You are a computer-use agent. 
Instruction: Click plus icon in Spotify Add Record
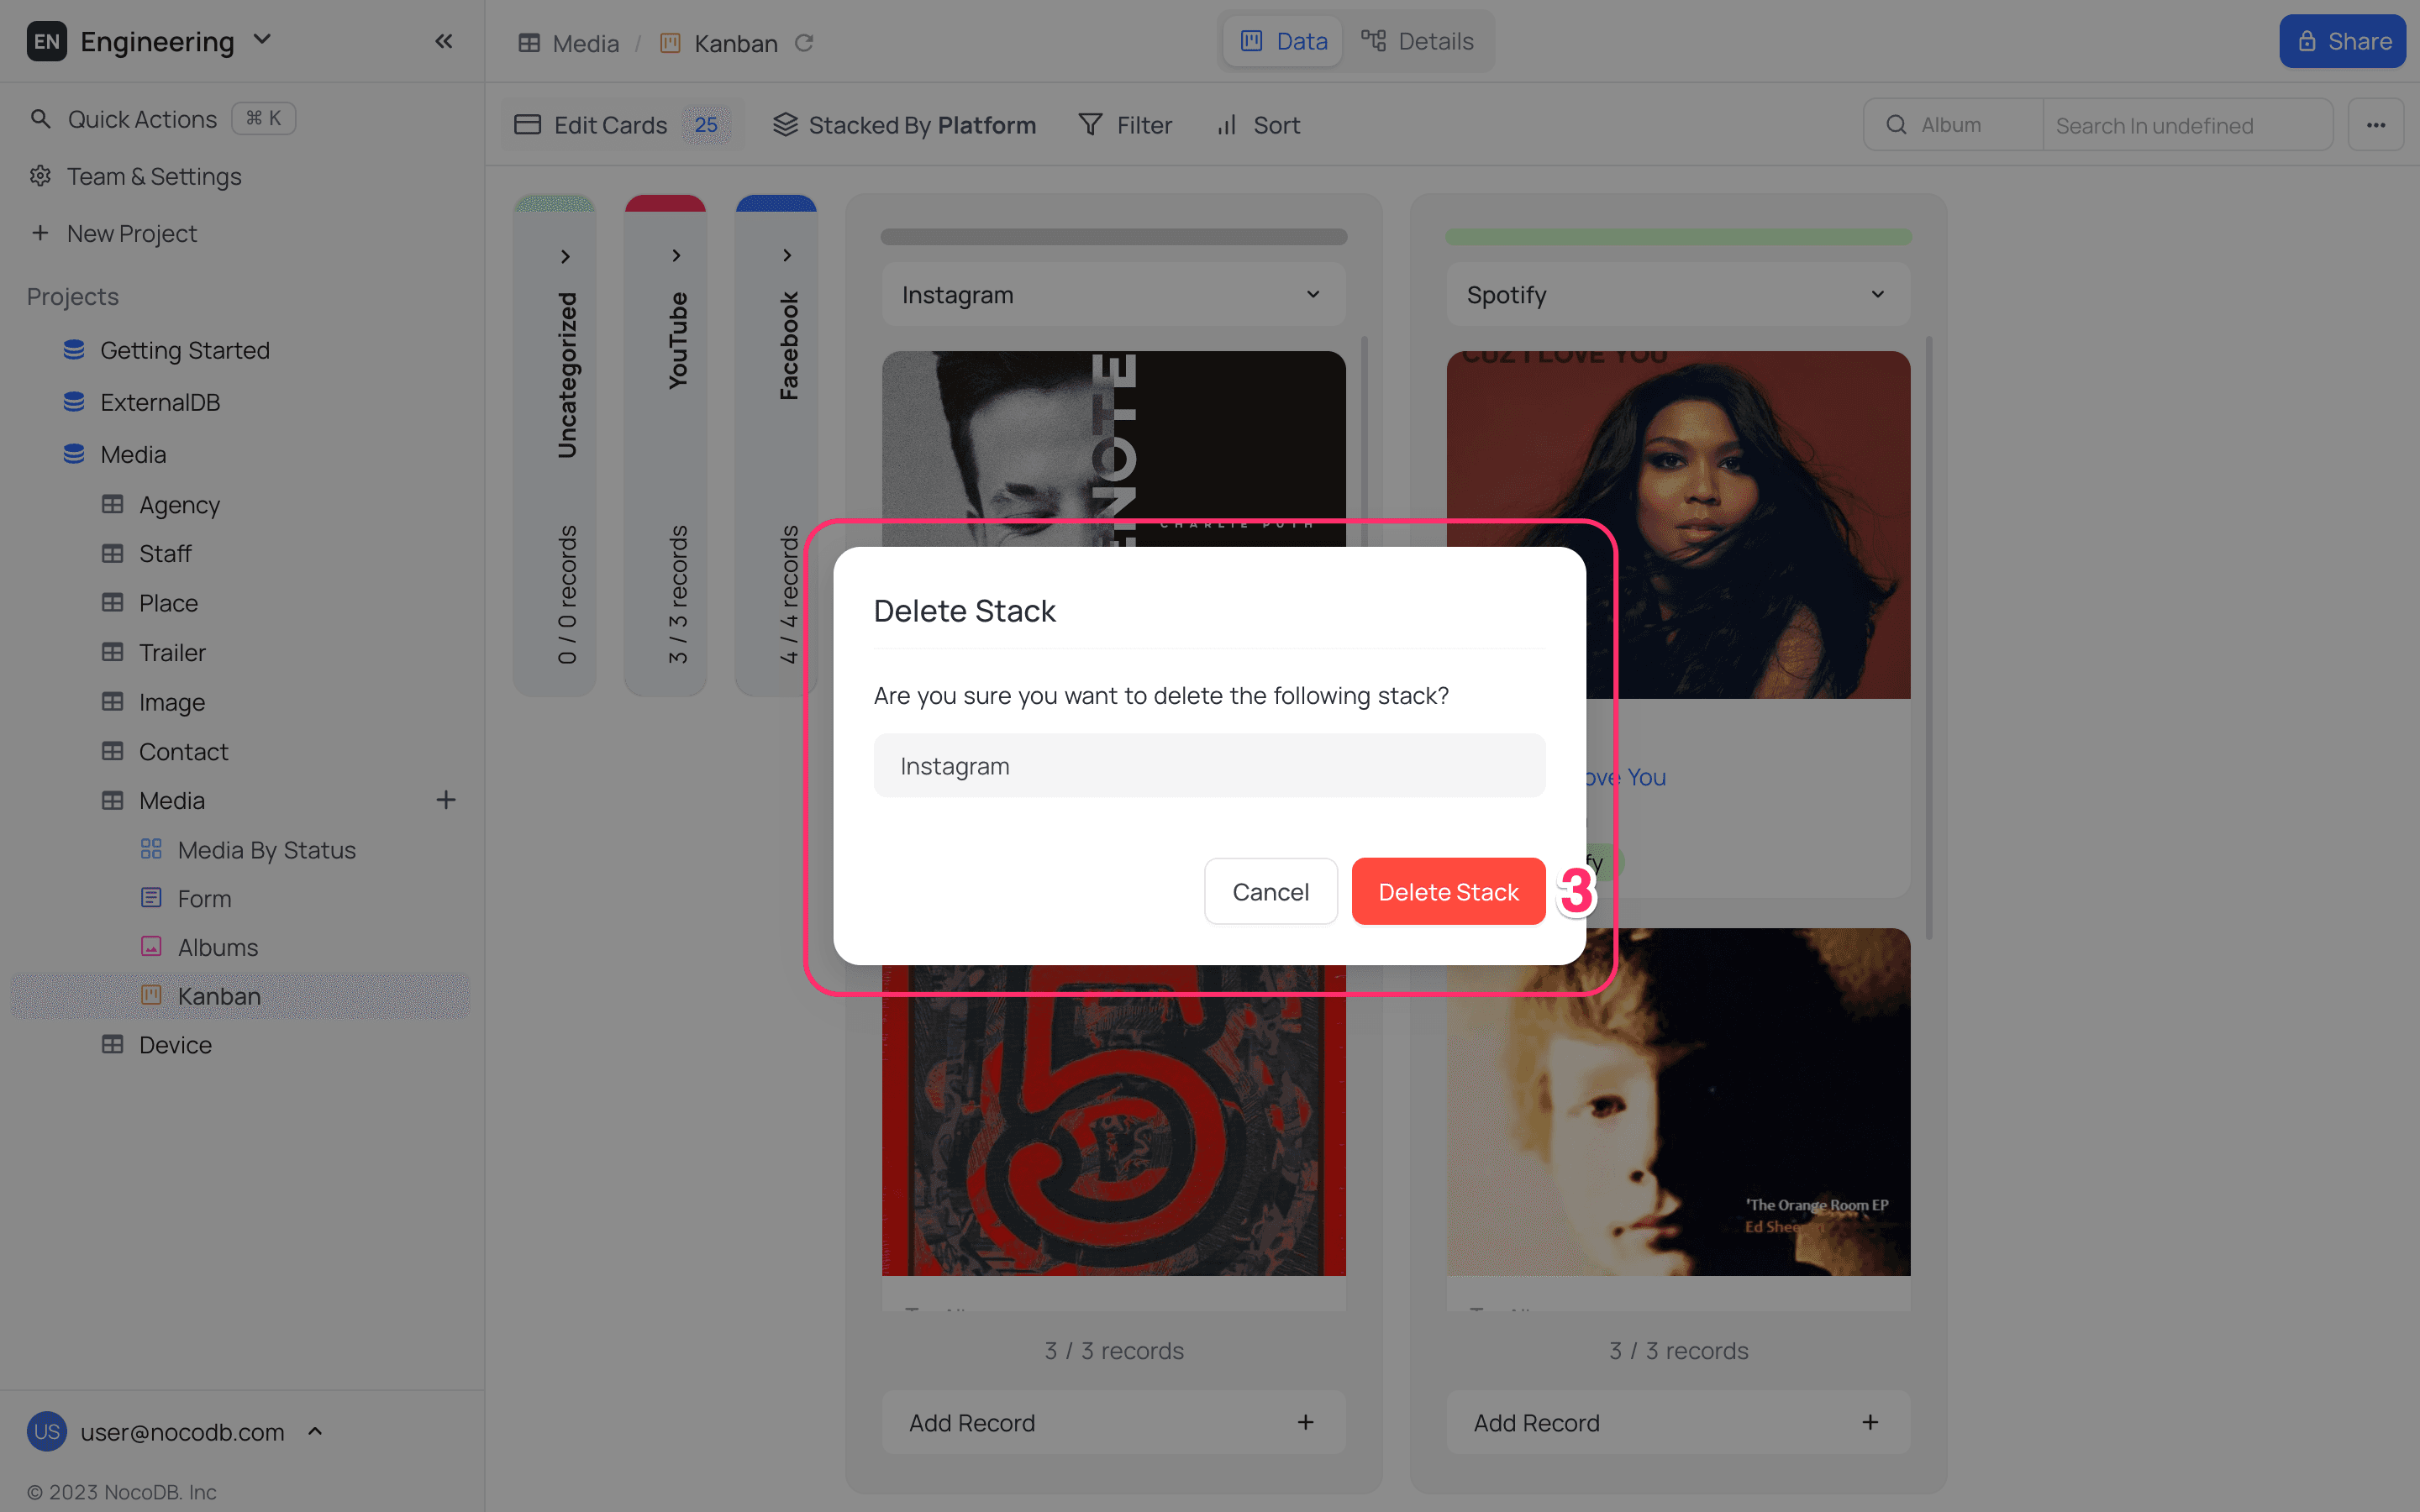(x=1869, y=1422)
